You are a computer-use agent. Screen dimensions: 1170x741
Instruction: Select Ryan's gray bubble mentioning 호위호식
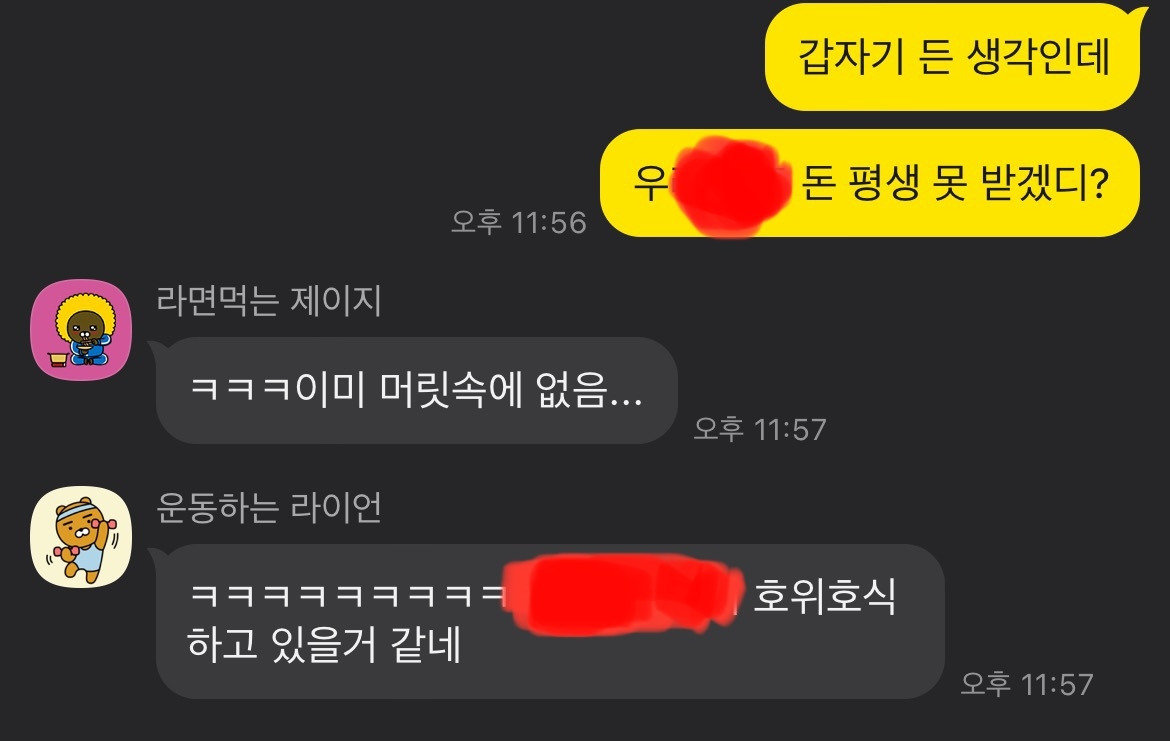[550, 621]
